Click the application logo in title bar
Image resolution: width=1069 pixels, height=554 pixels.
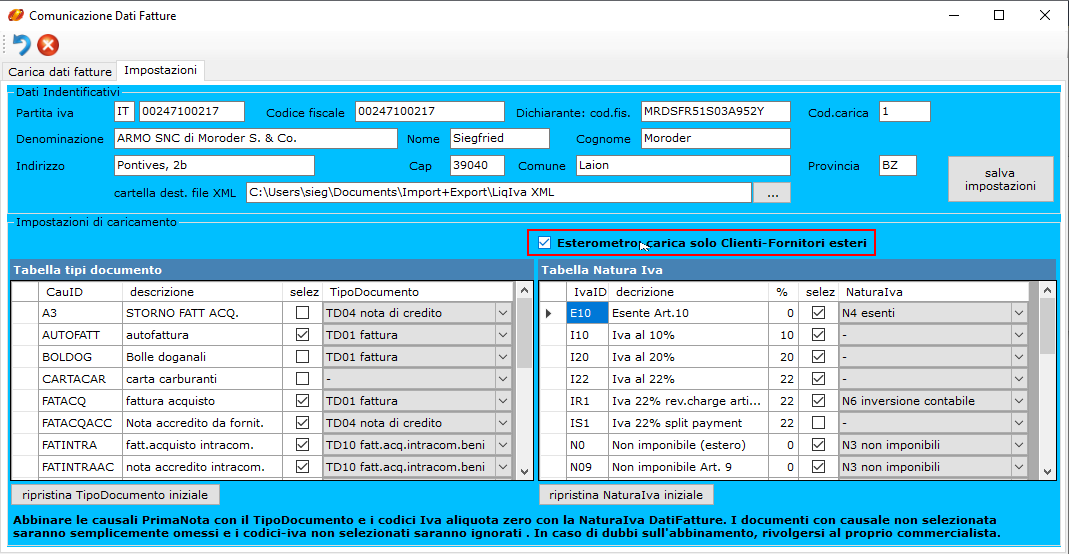click(x=15, y=16)
